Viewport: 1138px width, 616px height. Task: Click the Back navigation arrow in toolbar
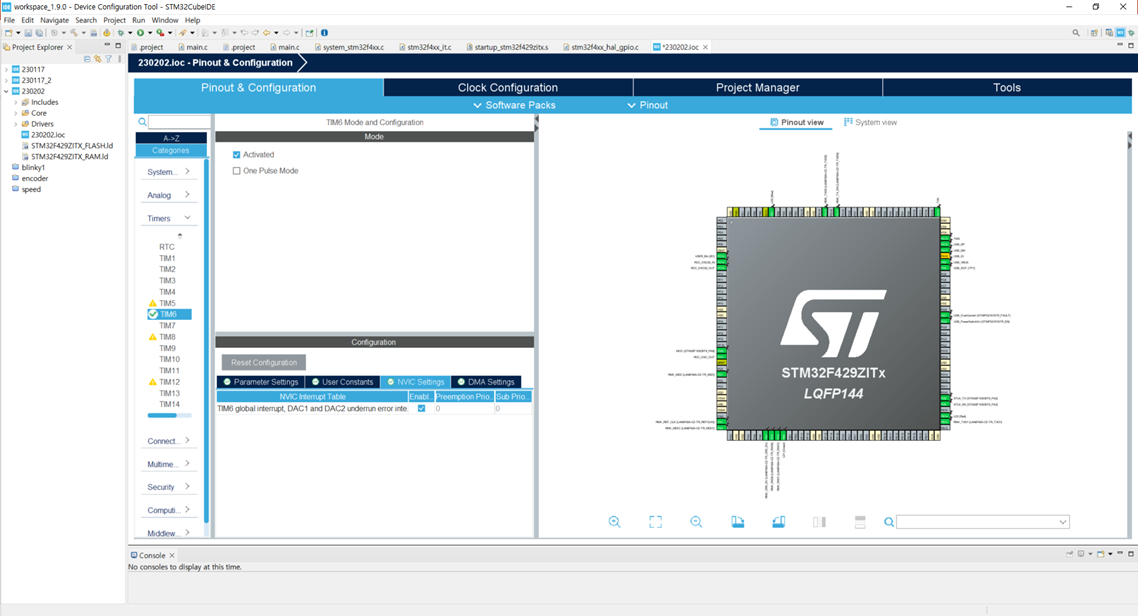pos(267,33)
